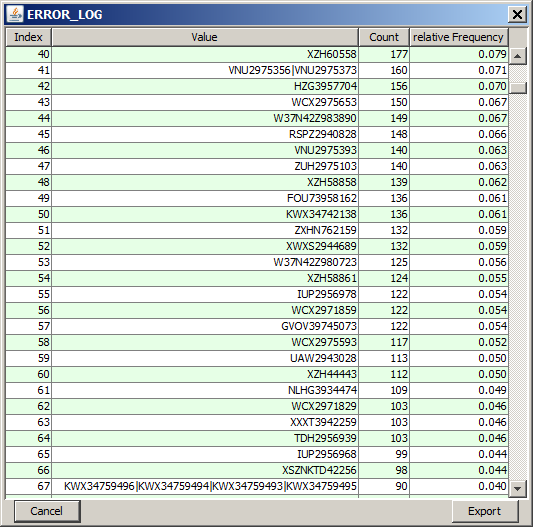
Task: Select value VNU2975356|VNU2975373
Action: [x=205, y=70]
